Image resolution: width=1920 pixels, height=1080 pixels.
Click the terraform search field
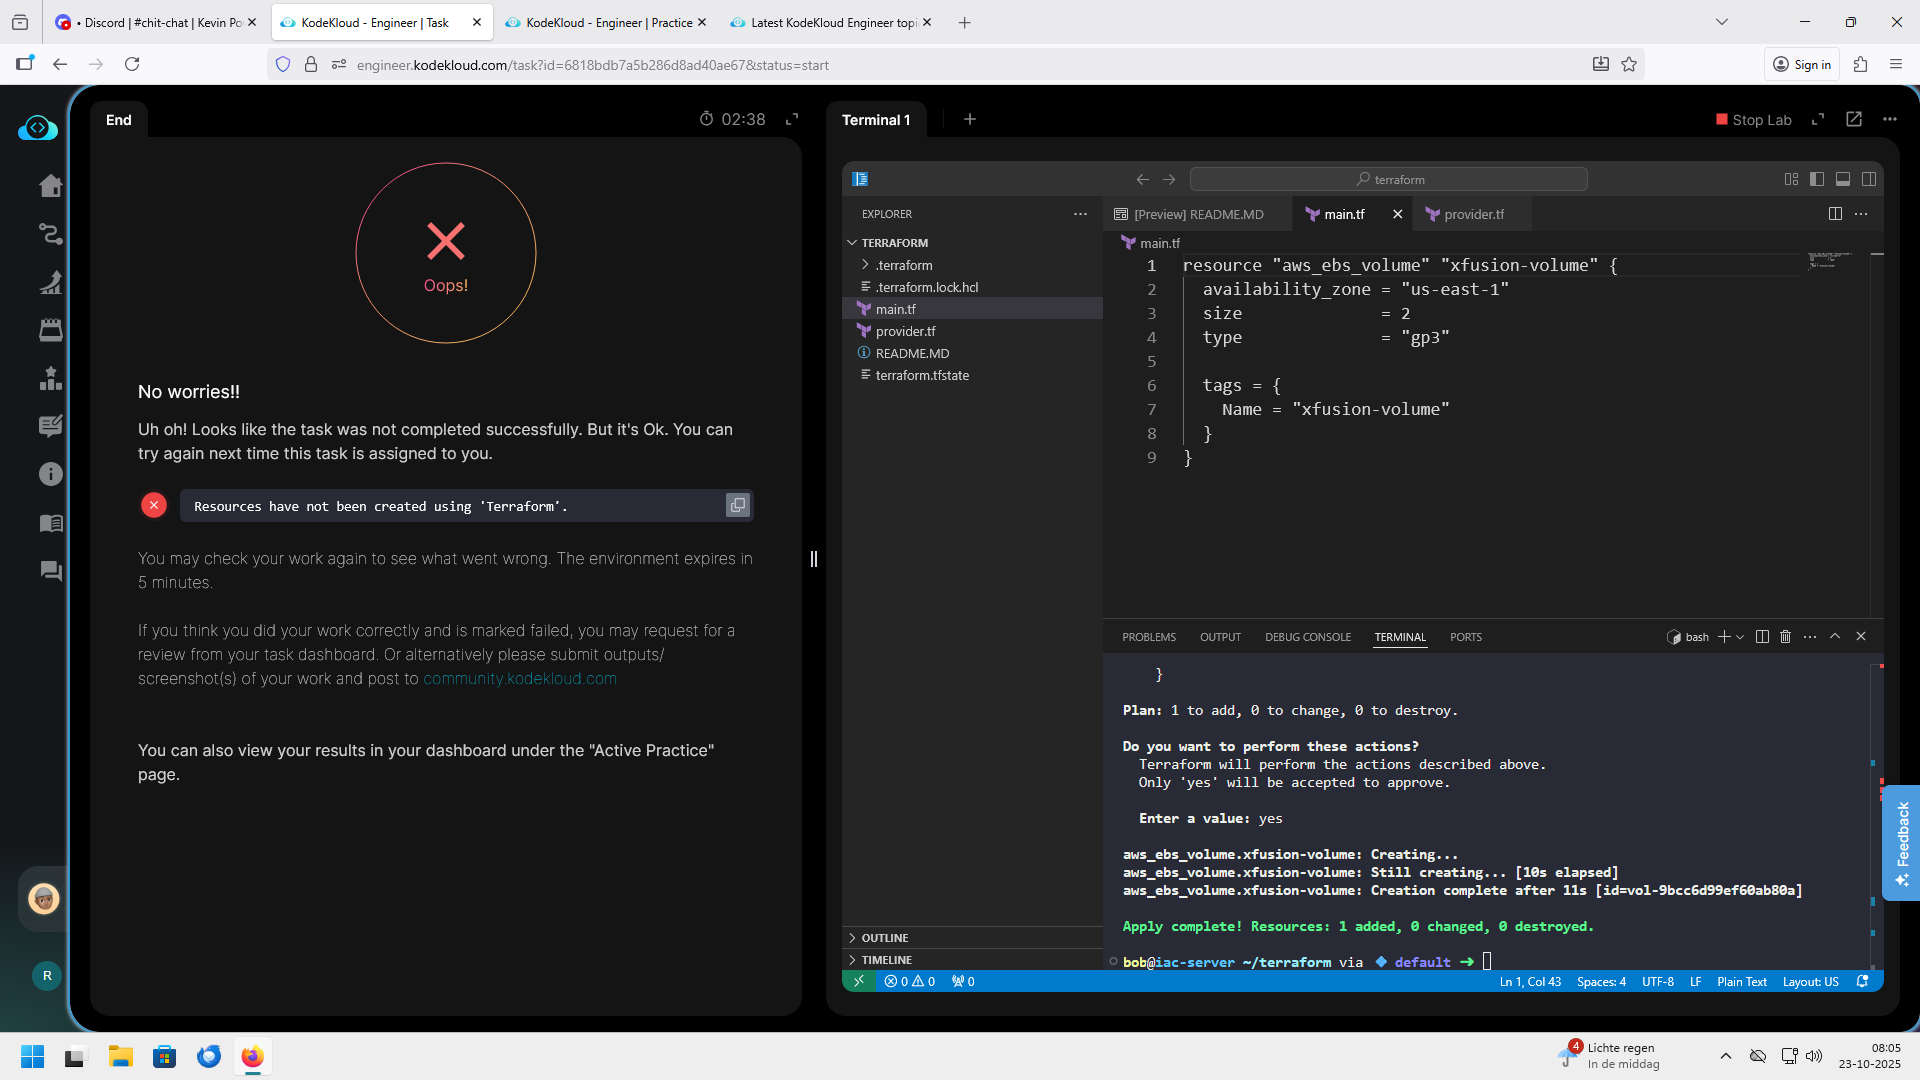pos(1388,179)
